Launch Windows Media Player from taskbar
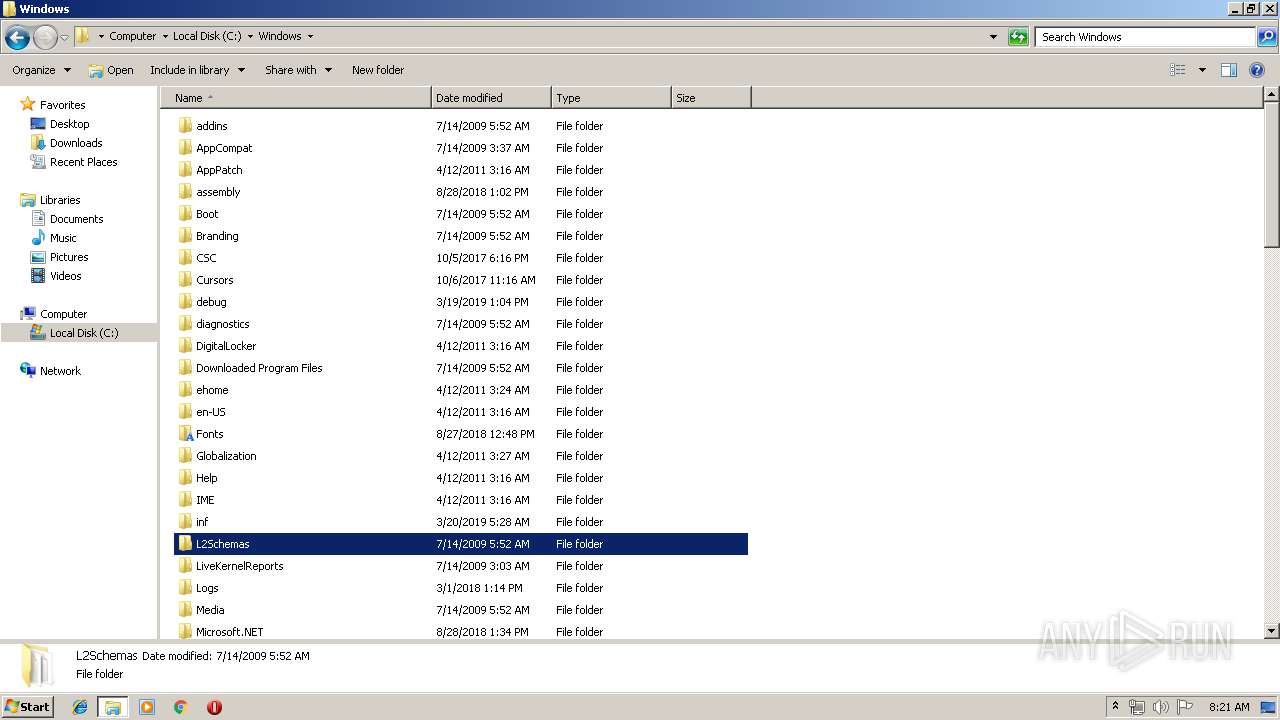This screenshot has width=1280, height=720. tap(147, 707)
